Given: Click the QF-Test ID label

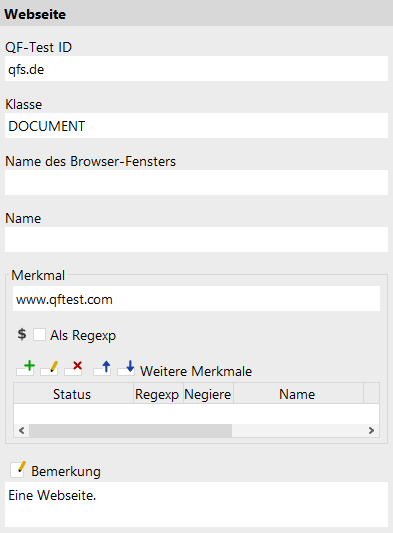Looking at the screenshot, I should coord(38,47).
